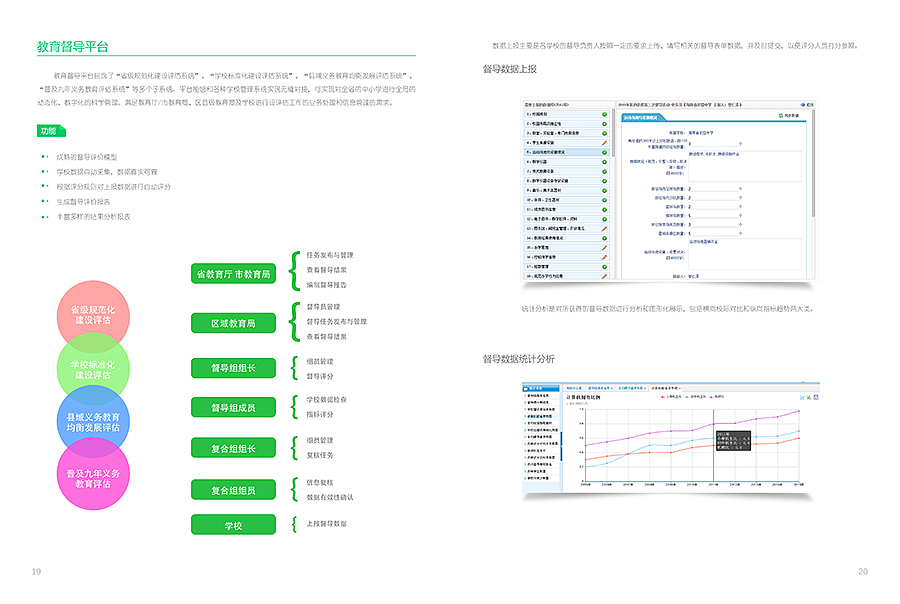Viewport: 900px width, 604px height.
Task: Click the 成熟的督导评价模型 bullet item
Action: coord(87,157)
